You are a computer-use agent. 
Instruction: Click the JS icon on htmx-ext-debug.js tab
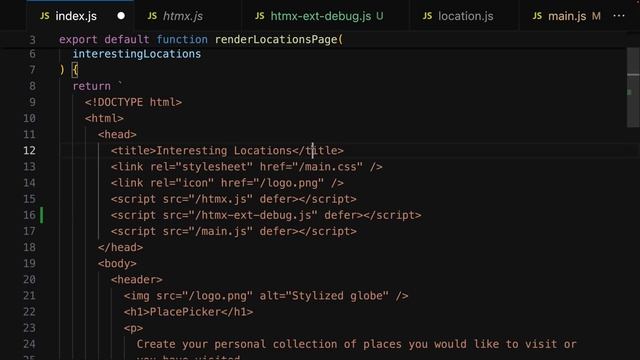tap(260, 16)
